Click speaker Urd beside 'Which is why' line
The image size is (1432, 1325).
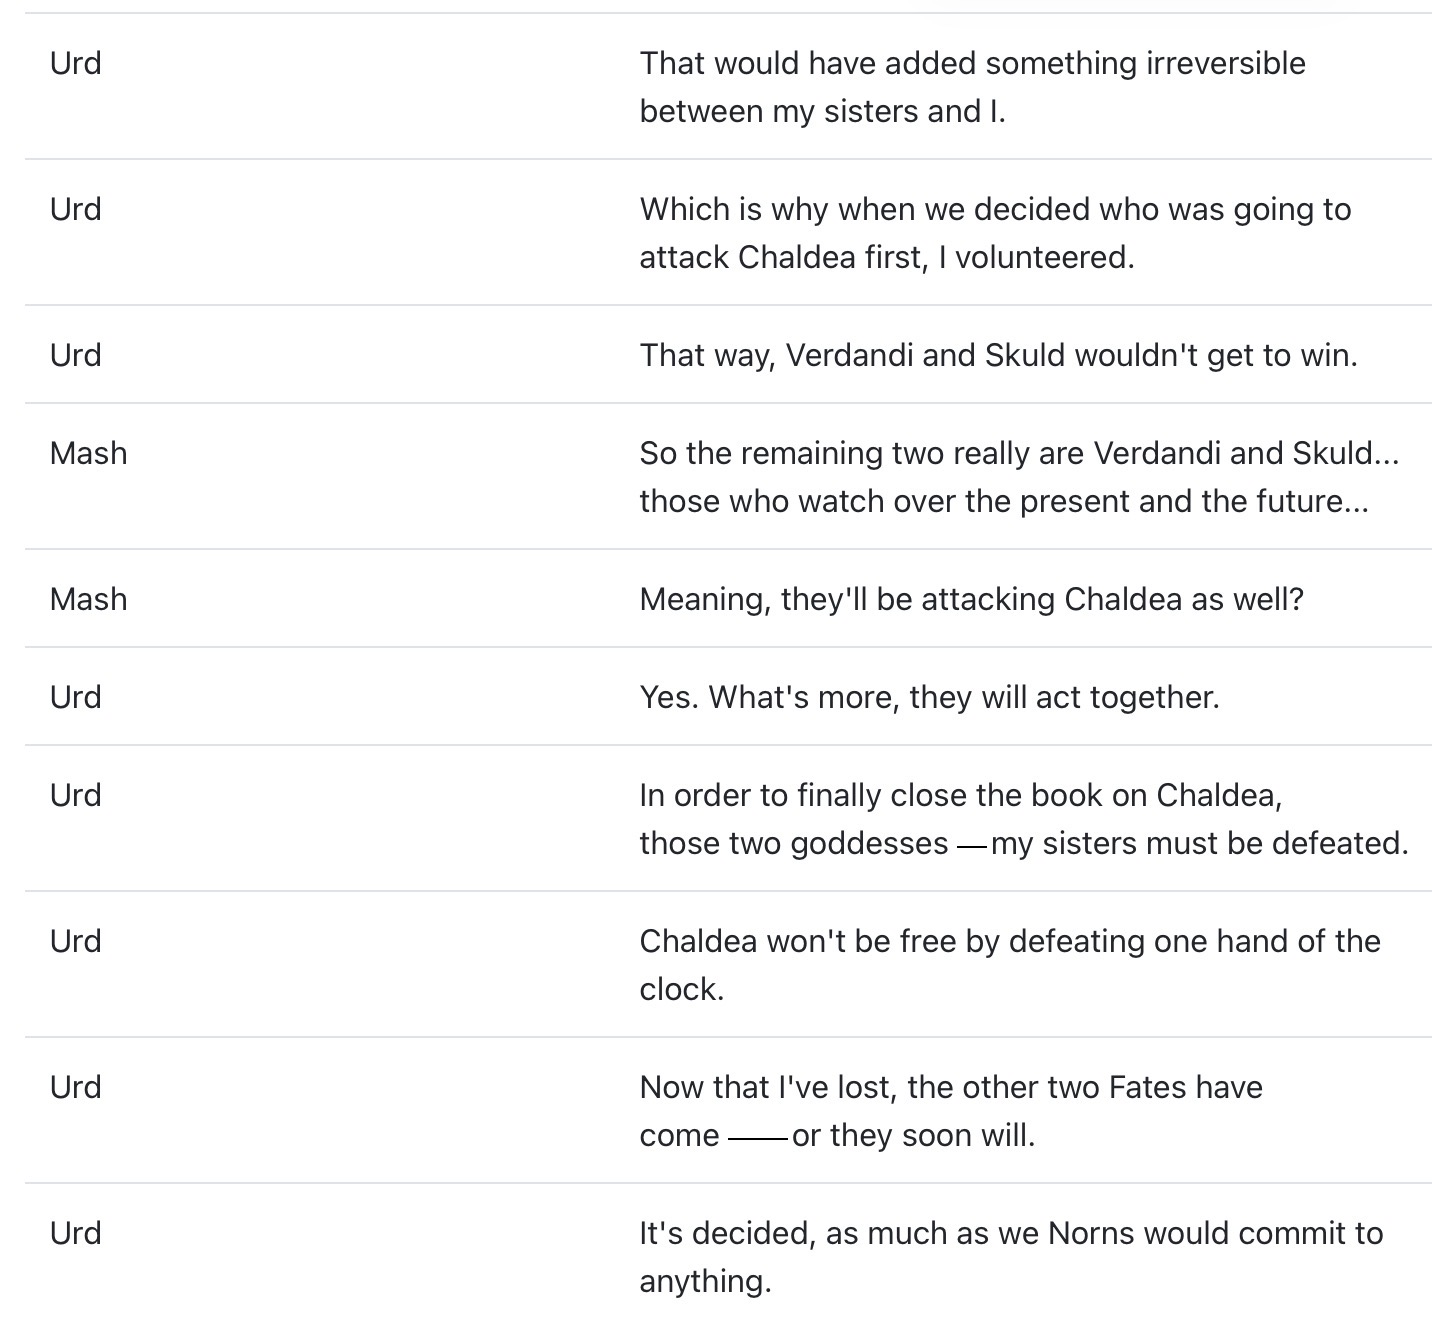coord(76,209)
